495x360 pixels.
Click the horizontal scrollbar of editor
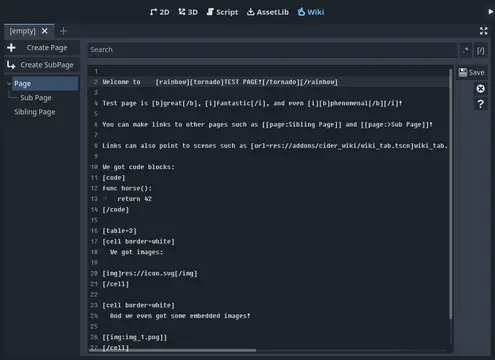(x=172, y=350)
